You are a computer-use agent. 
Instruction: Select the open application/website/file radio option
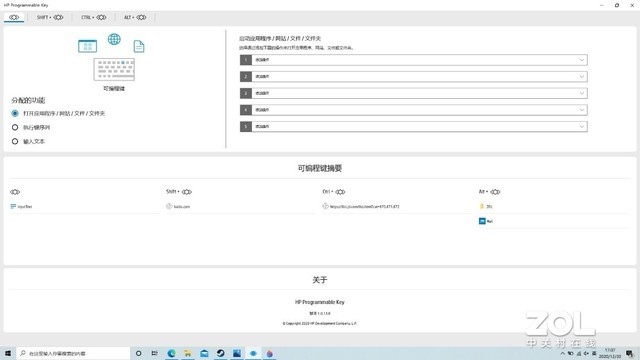pos(15,113)
